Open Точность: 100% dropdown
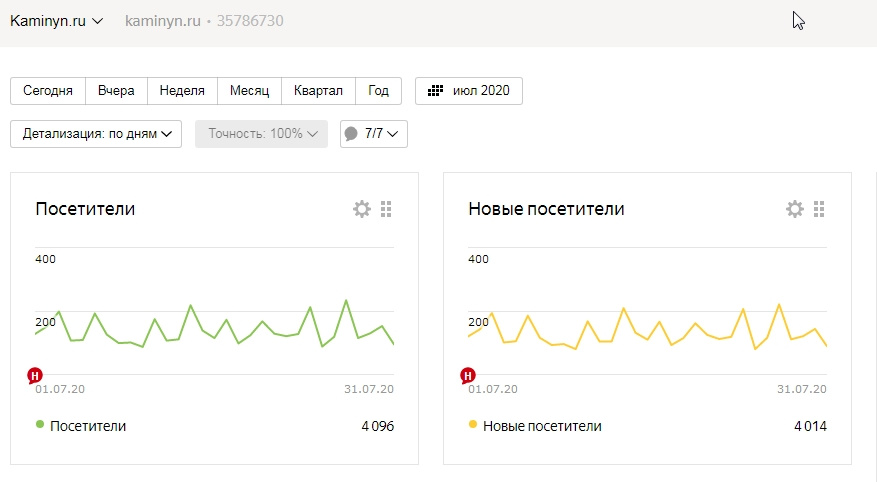Viewport: 877px width, 482px height. pyautogui.click(x=261, y=134)
